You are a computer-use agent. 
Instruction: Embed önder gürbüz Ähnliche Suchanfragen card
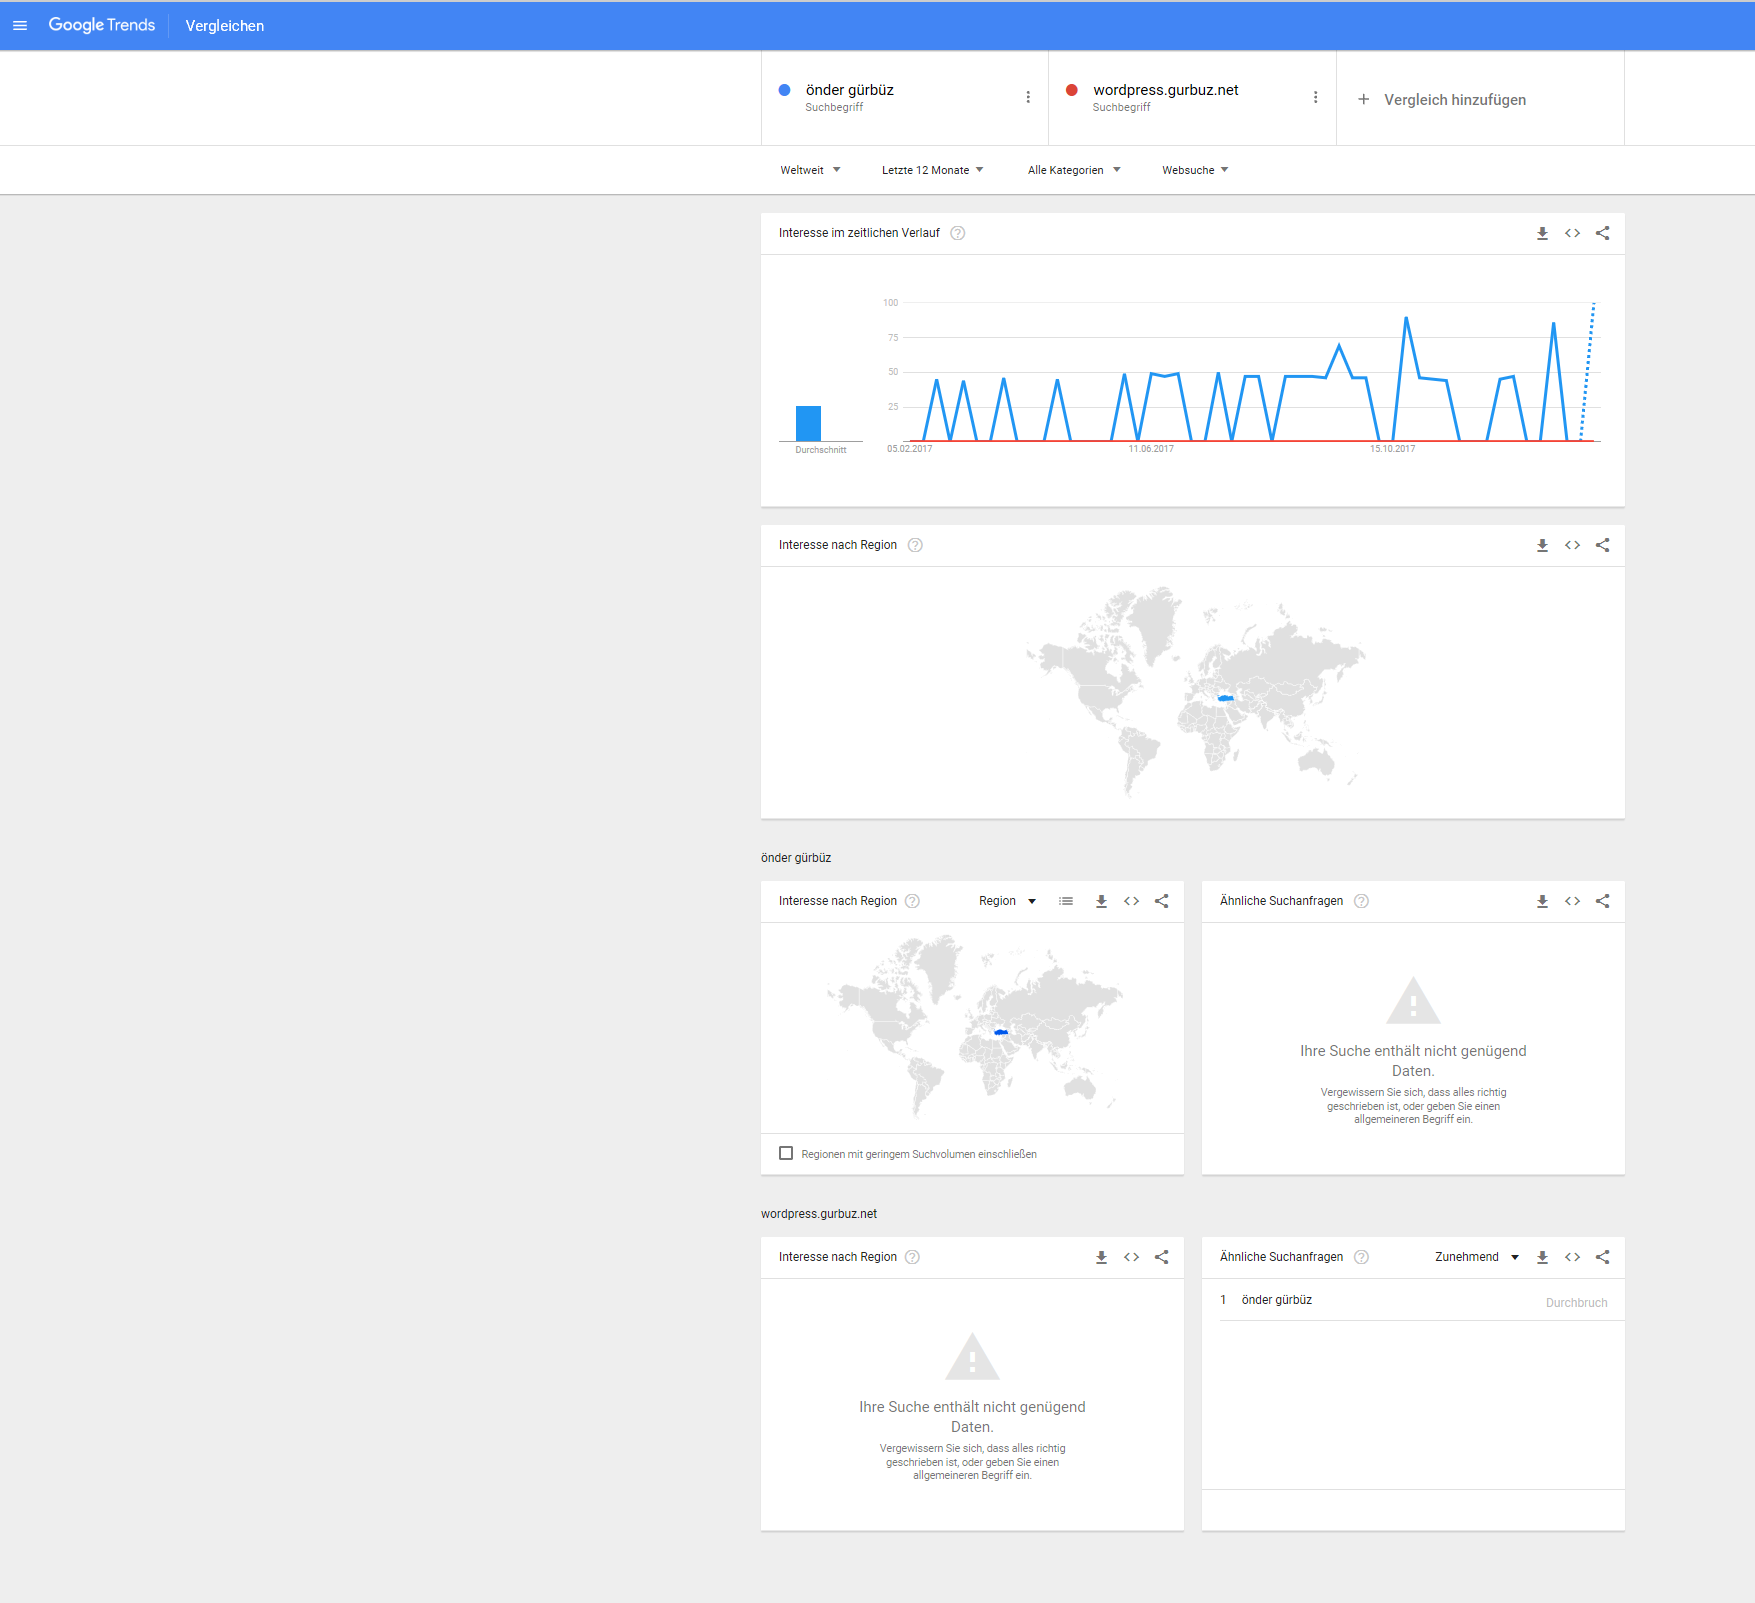[1572, 901]
